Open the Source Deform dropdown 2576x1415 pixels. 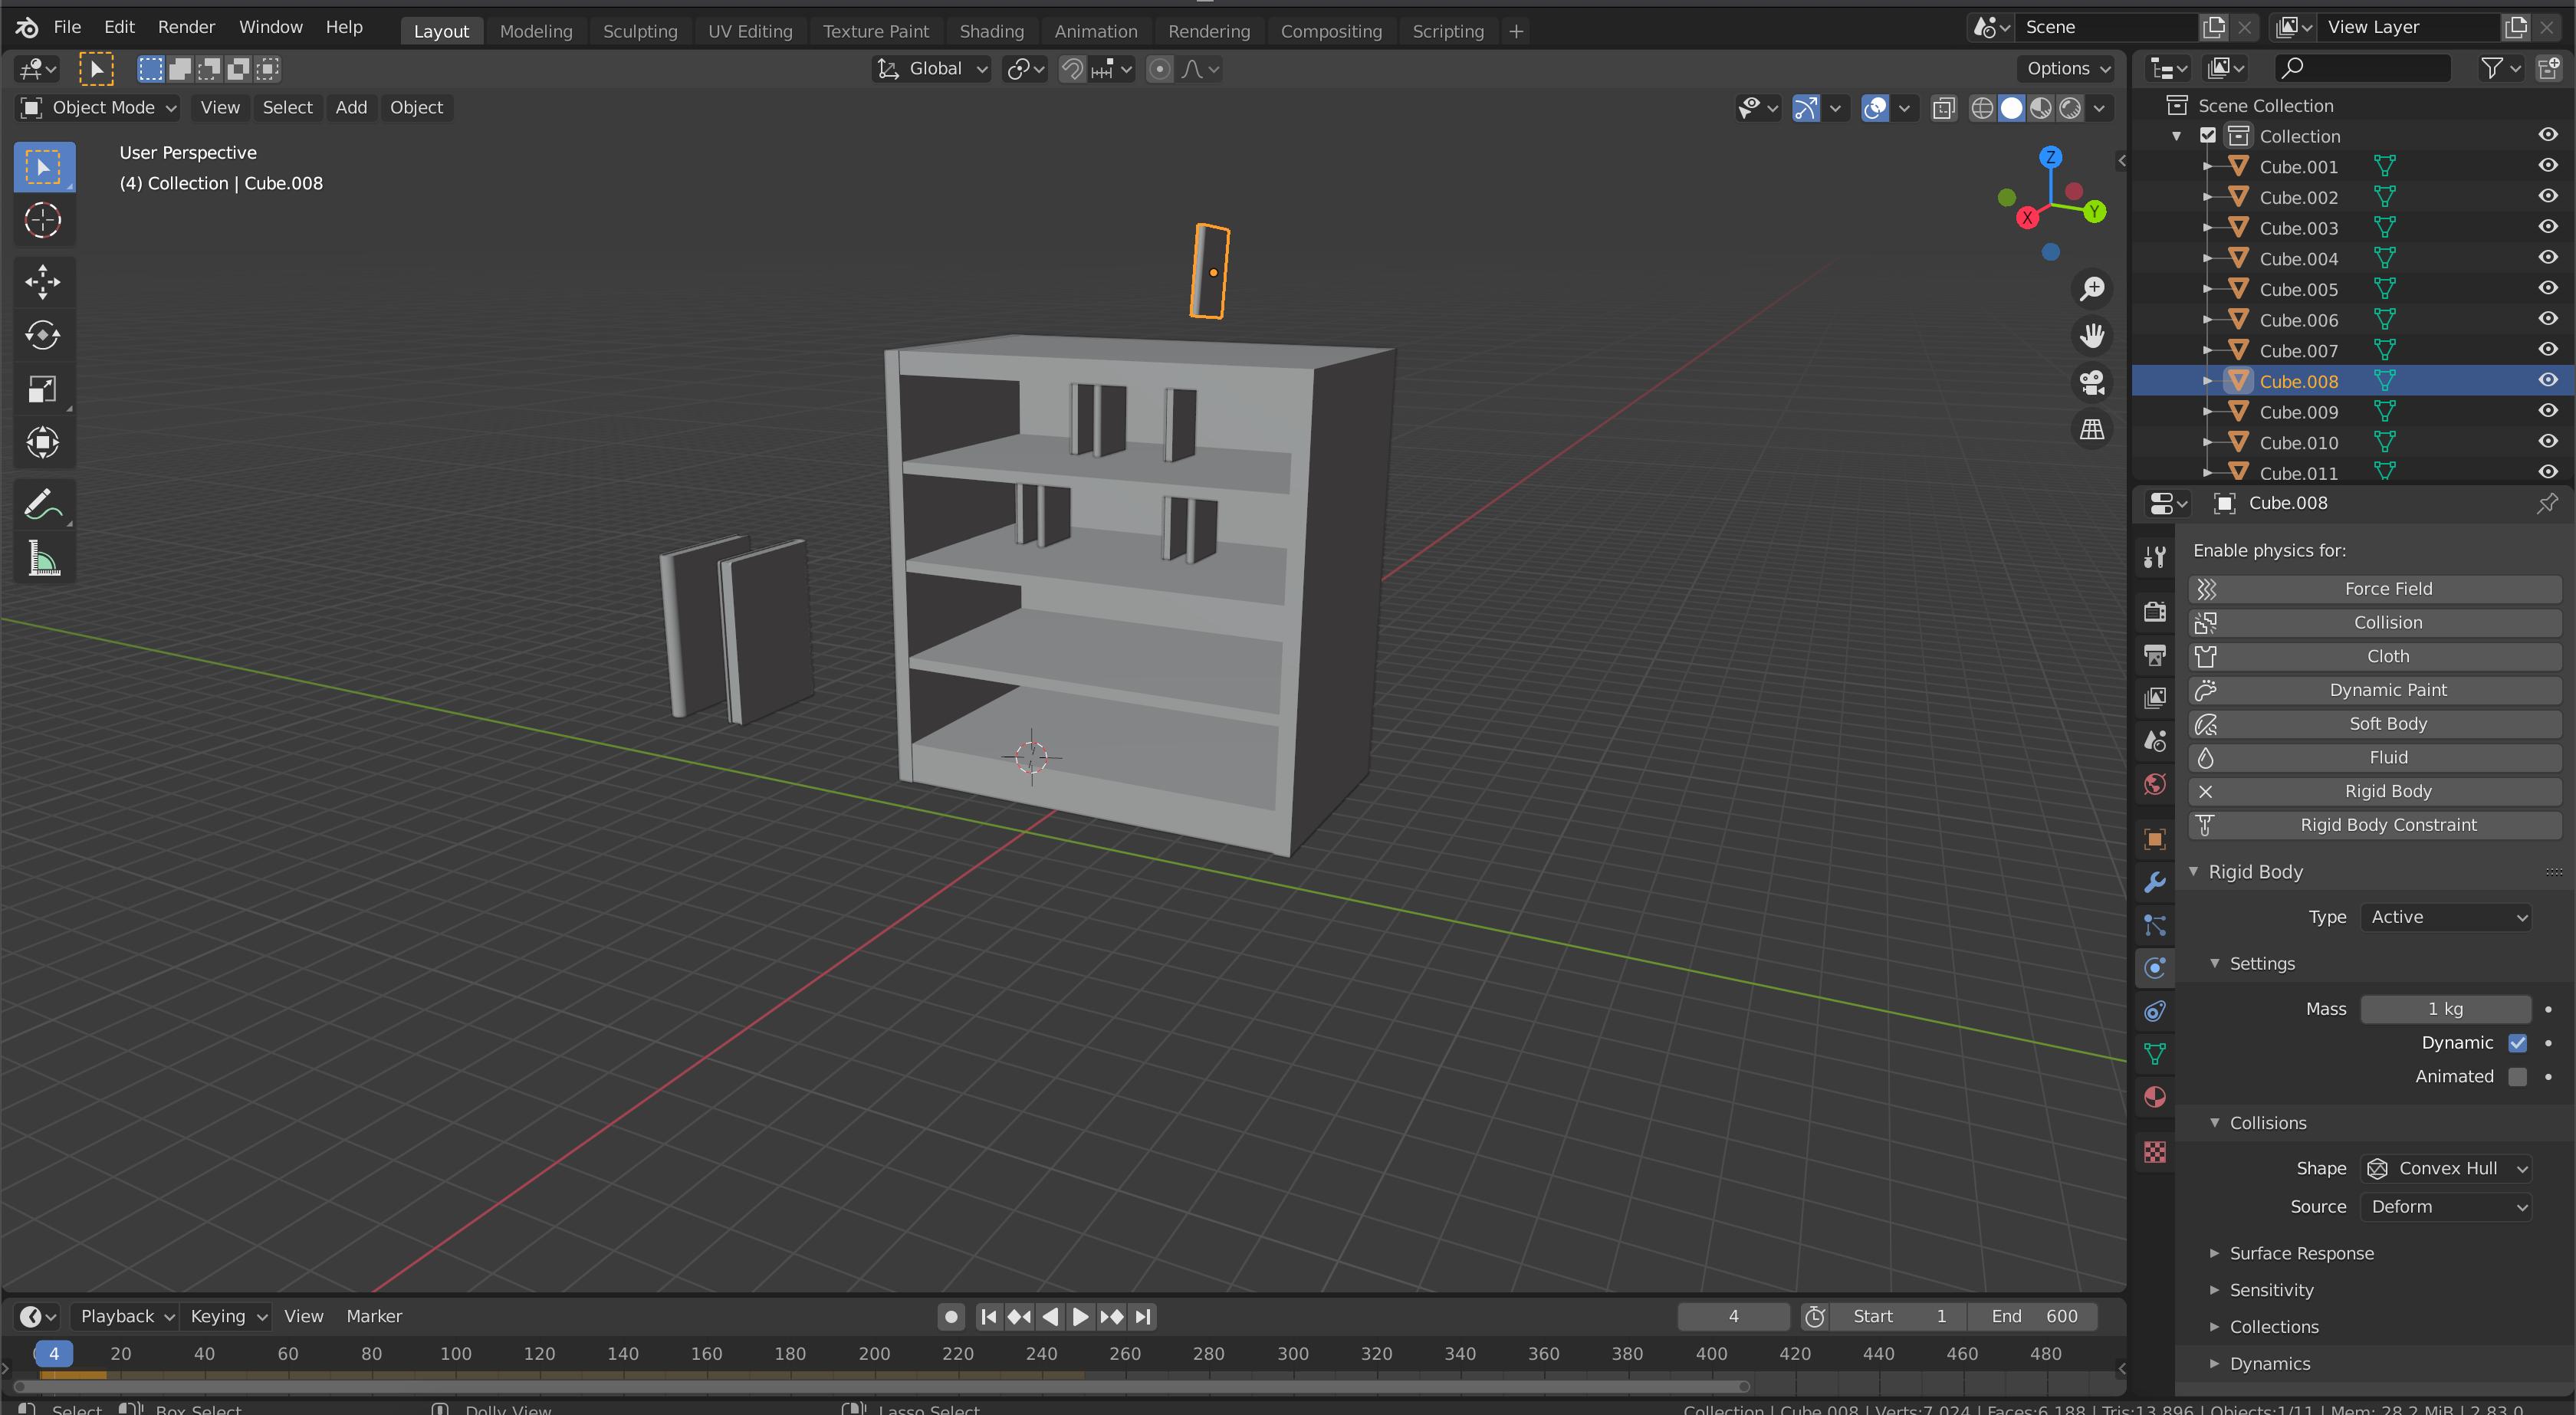pyautogui.click(x=2445, y=1207)
